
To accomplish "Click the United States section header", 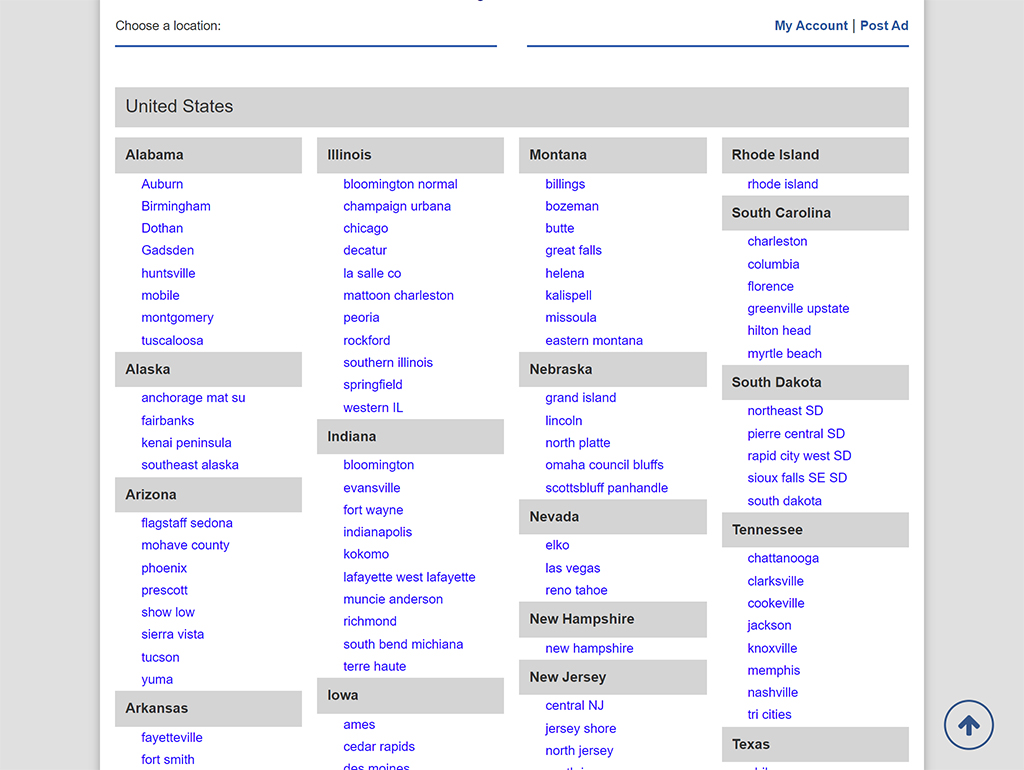I will click(x=180, y=107).
